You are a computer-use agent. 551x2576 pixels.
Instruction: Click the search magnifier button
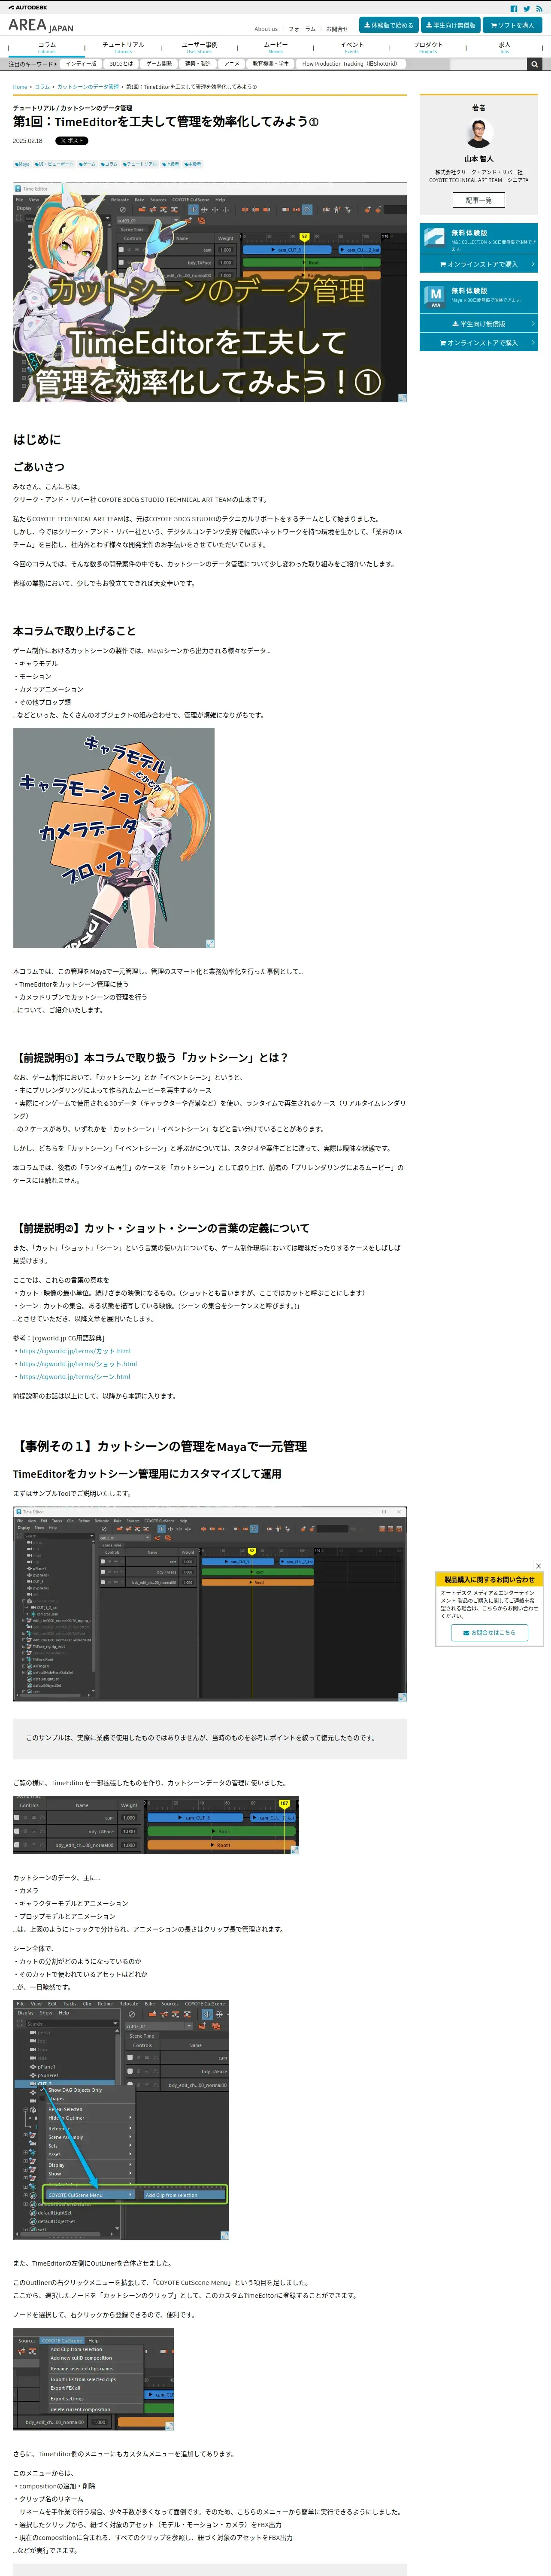click(534, 64)
